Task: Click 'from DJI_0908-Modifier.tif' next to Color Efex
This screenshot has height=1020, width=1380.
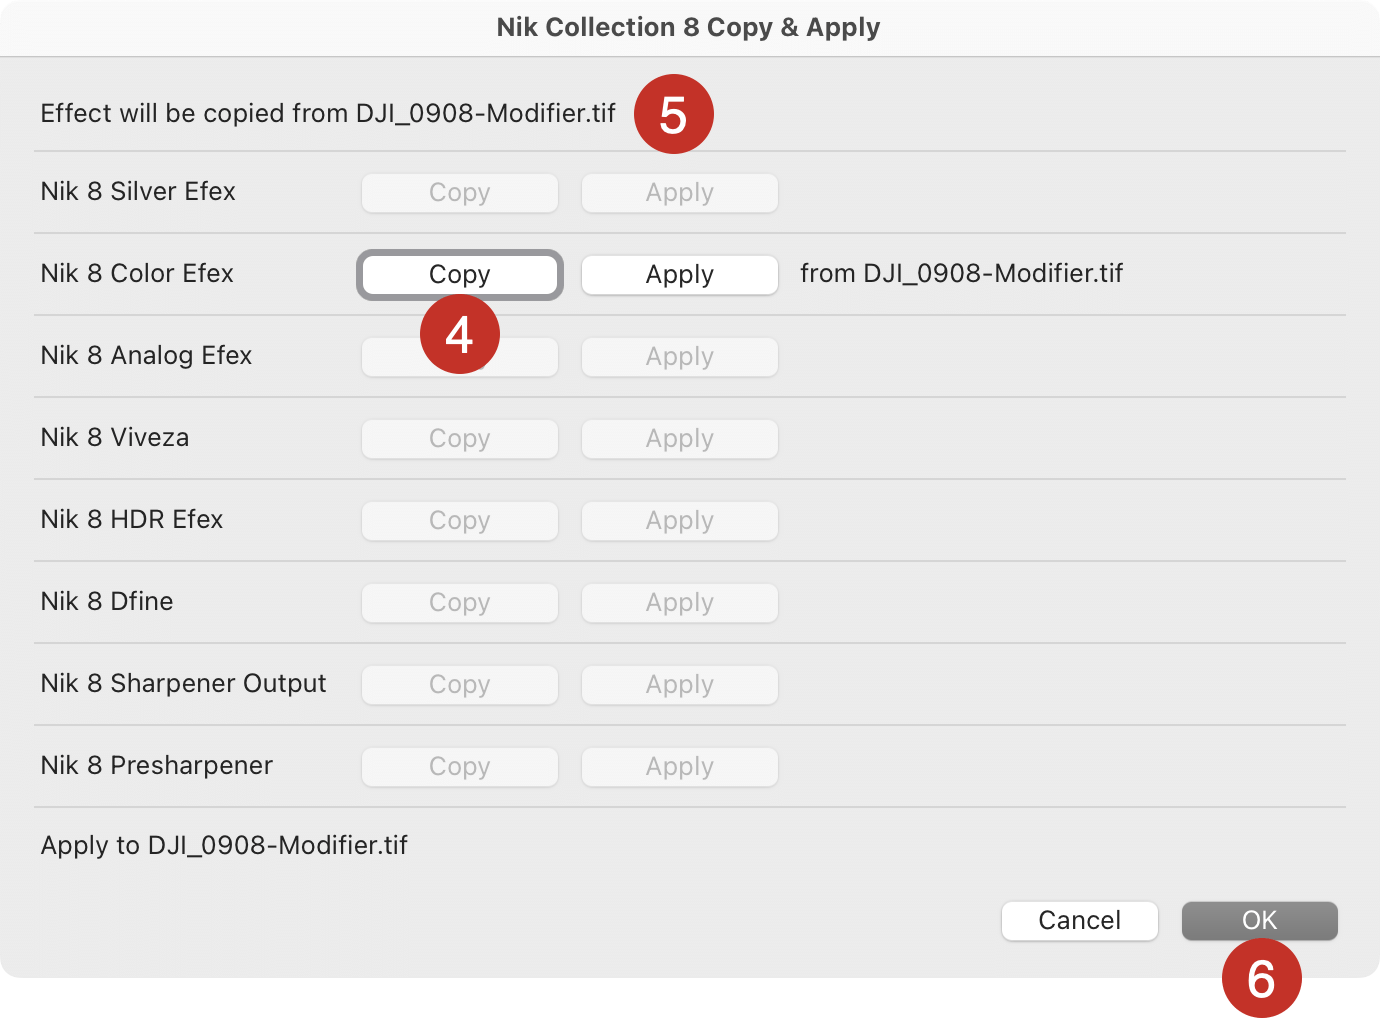Action: click(962, 273)
